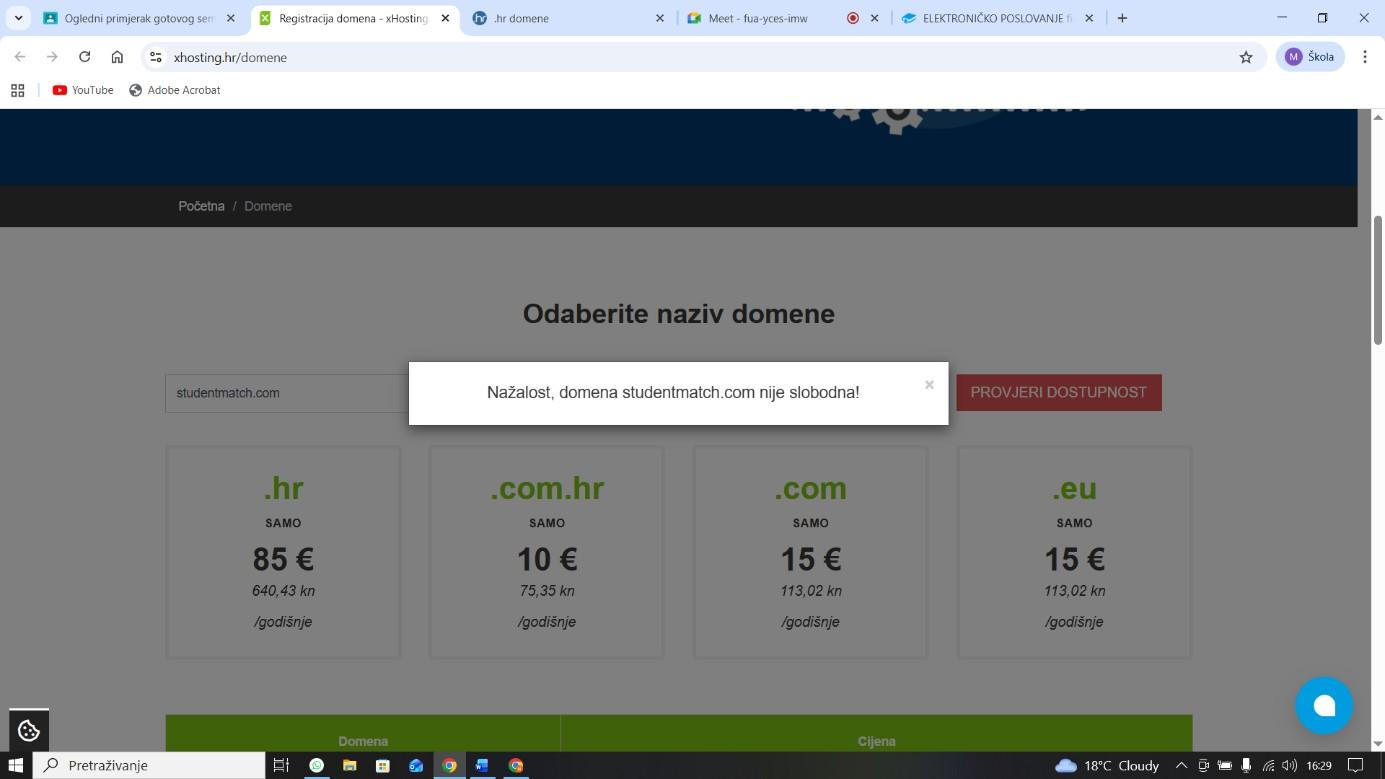Open Outlook from the taskbar
The height and width of the screenshot is (779, 1385).
click(416, 765)
